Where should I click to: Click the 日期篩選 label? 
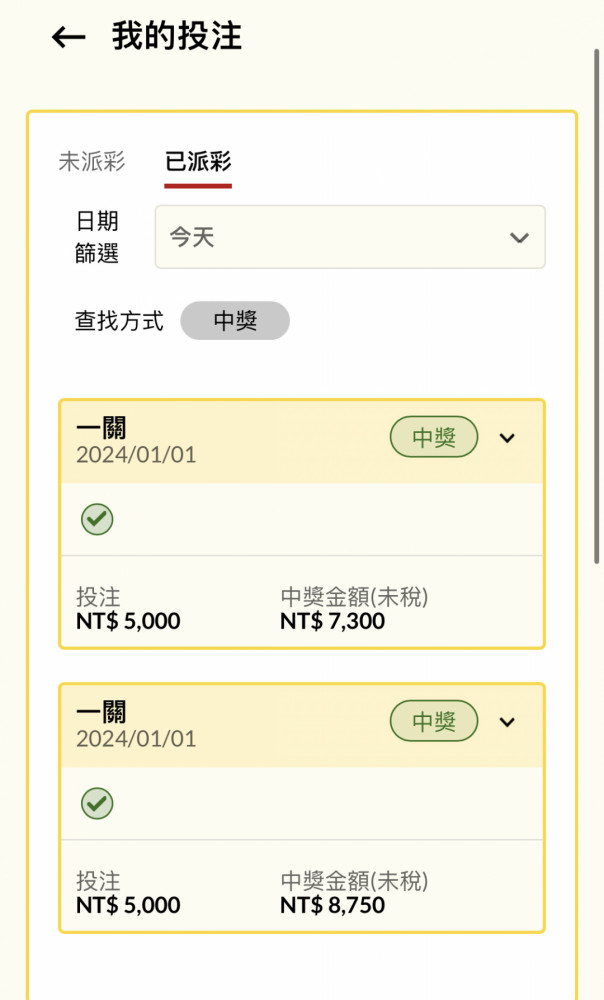97,237
